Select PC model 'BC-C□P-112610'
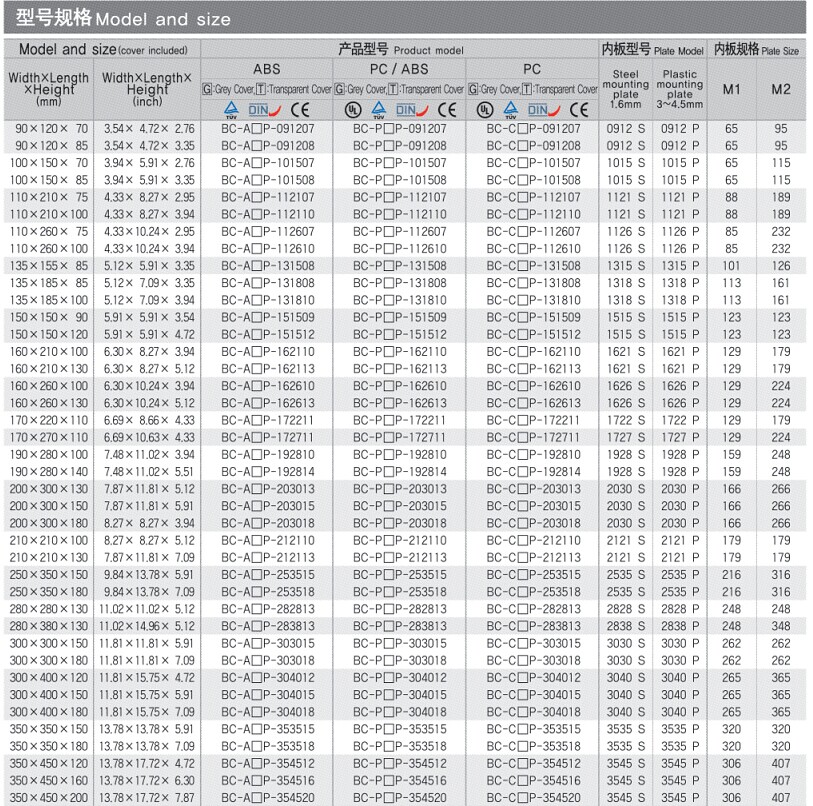813x806 pixels. (534, 248)
